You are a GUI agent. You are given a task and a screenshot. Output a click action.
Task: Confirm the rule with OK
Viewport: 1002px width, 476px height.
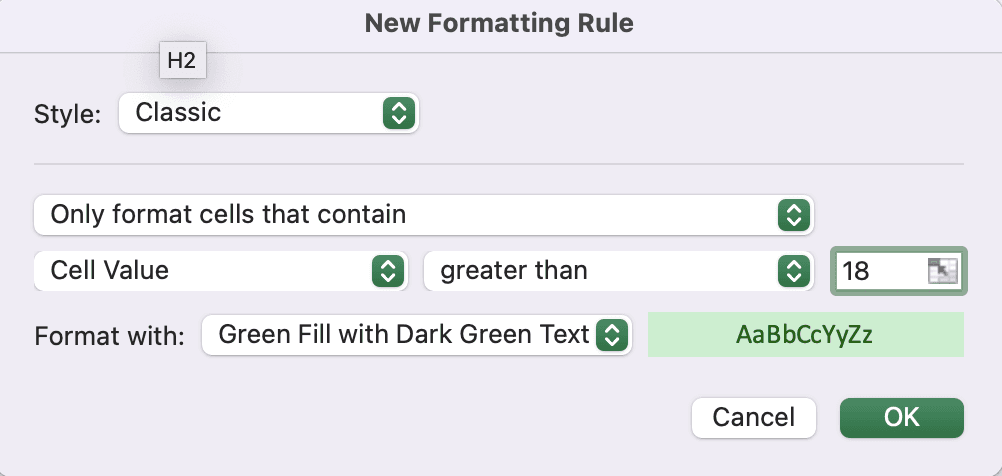click(x=901, y=417)
